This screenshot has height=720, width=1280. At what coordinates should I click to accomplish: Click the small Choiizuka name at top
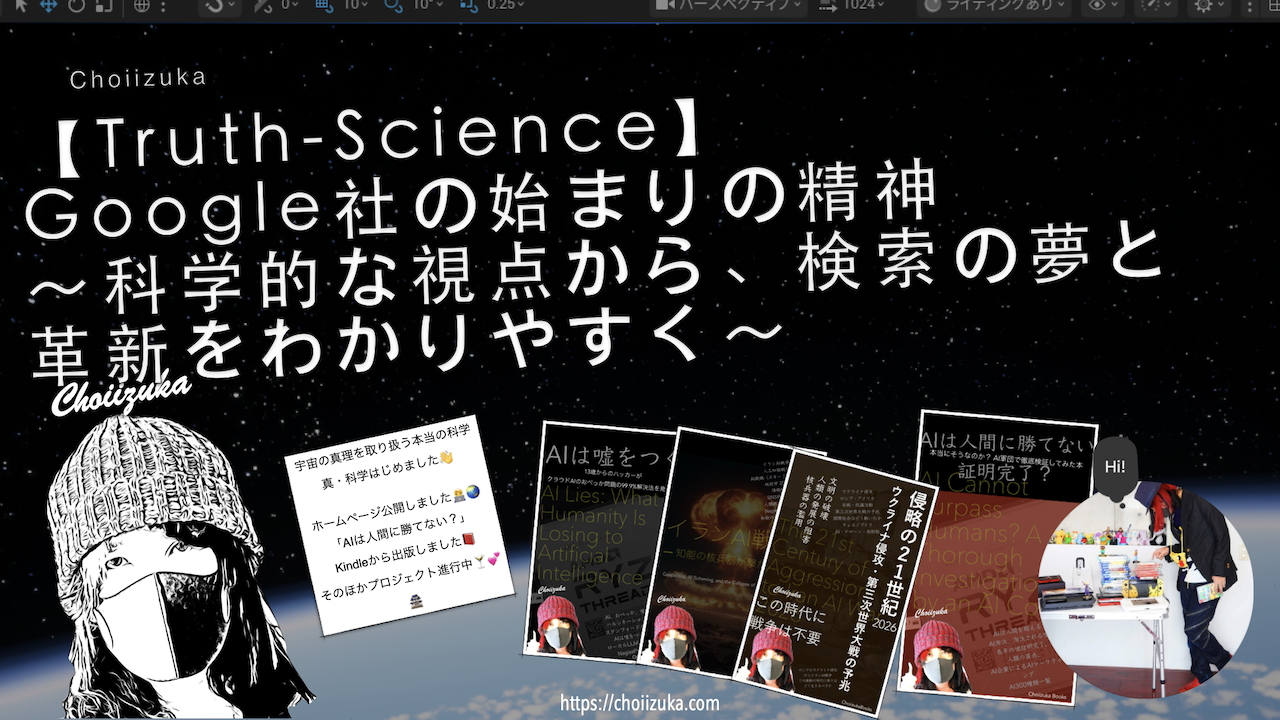point(138,78)
